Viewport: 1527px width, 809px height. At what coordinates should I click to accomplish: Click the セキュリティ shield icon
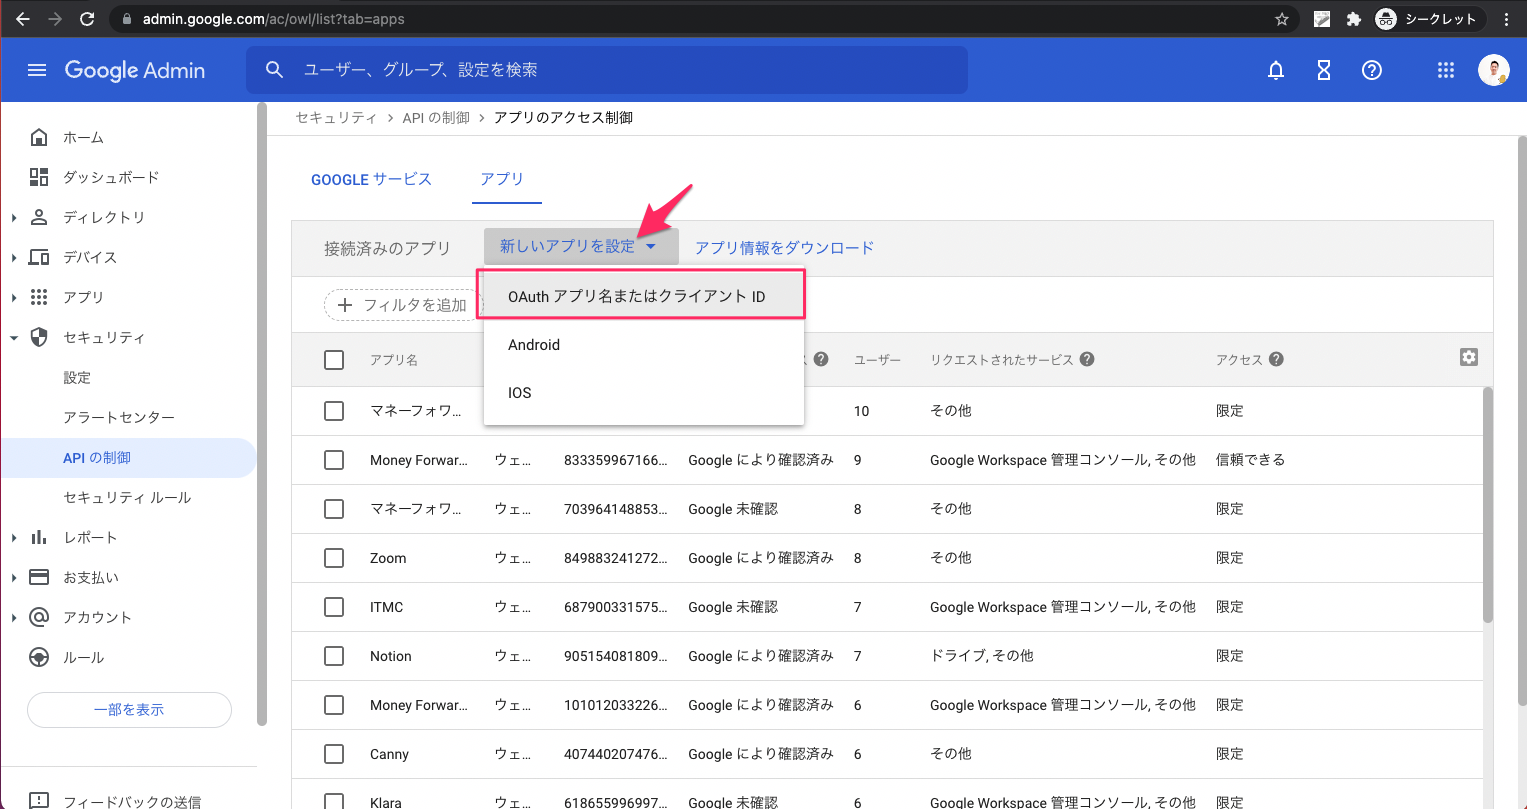(39, 337)
